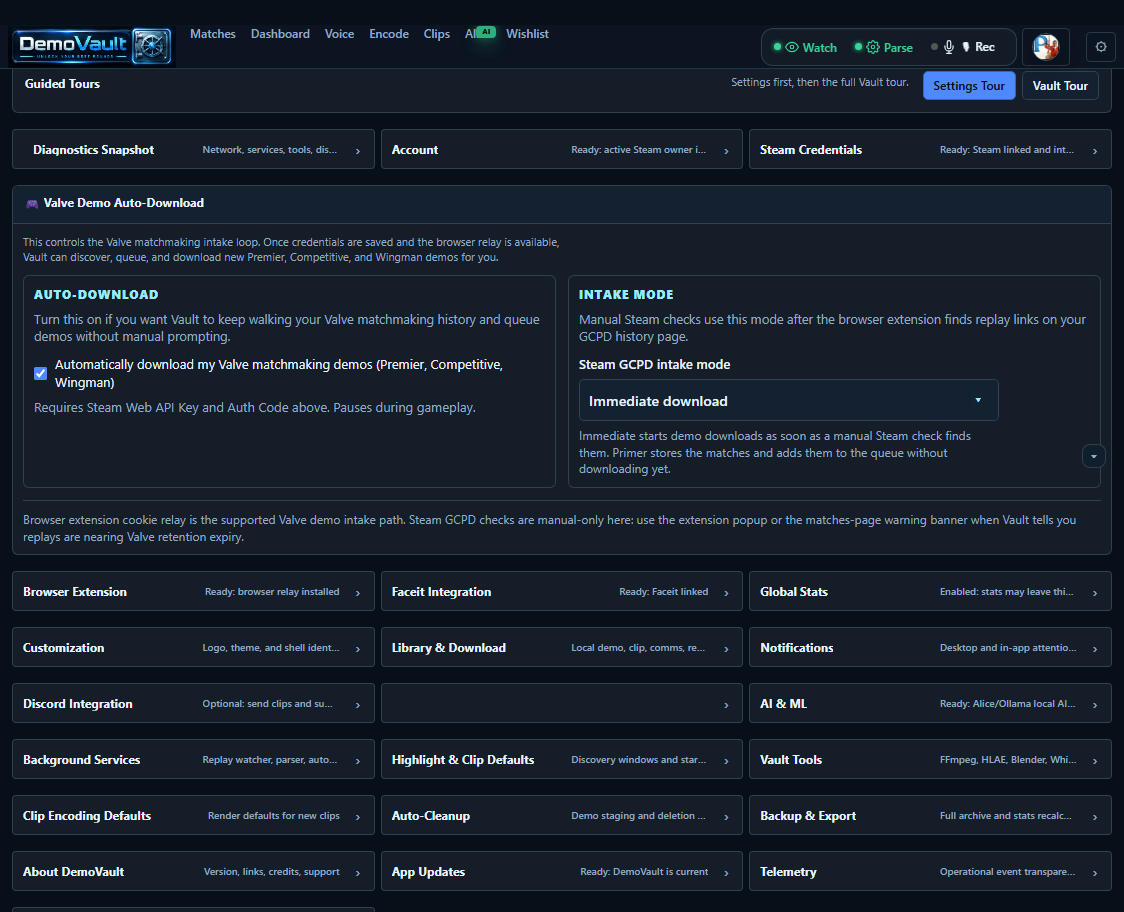Open the Notifications section
Screen dimensions: 1124x912
click(930, 647)
